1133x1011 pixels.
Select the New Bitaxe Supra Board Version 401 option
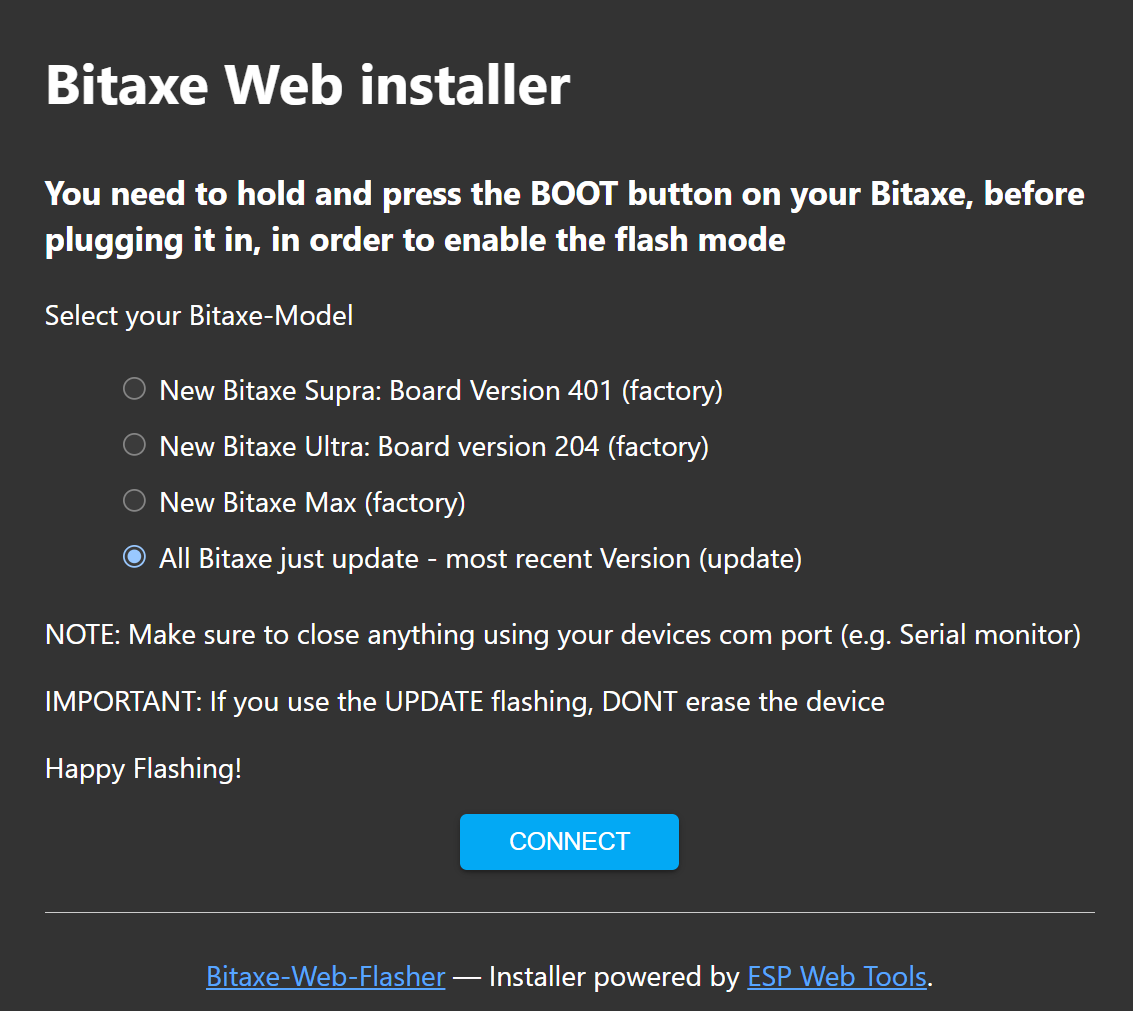coord(134,390)
